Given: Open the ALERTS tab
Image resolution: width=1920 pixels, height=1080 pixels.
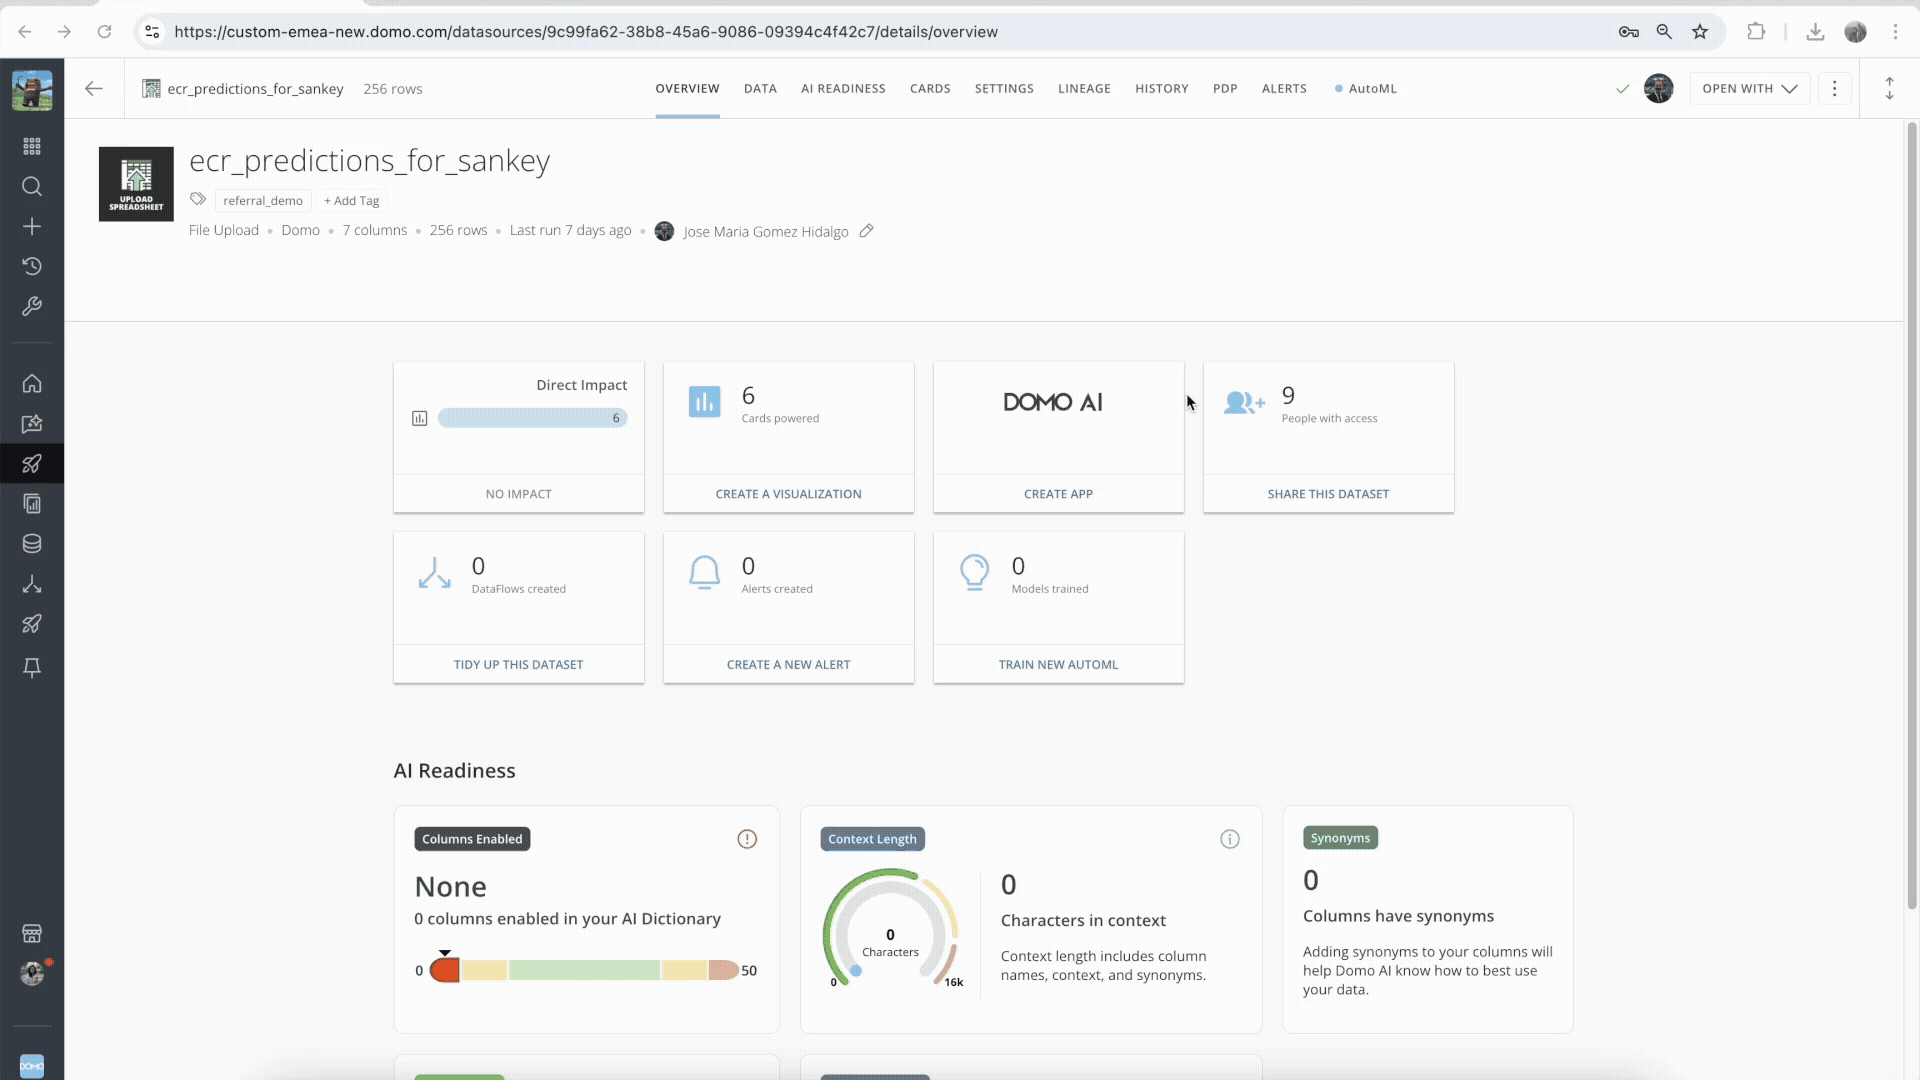Looking at the screenshot, I should (x=1284, y=89).
